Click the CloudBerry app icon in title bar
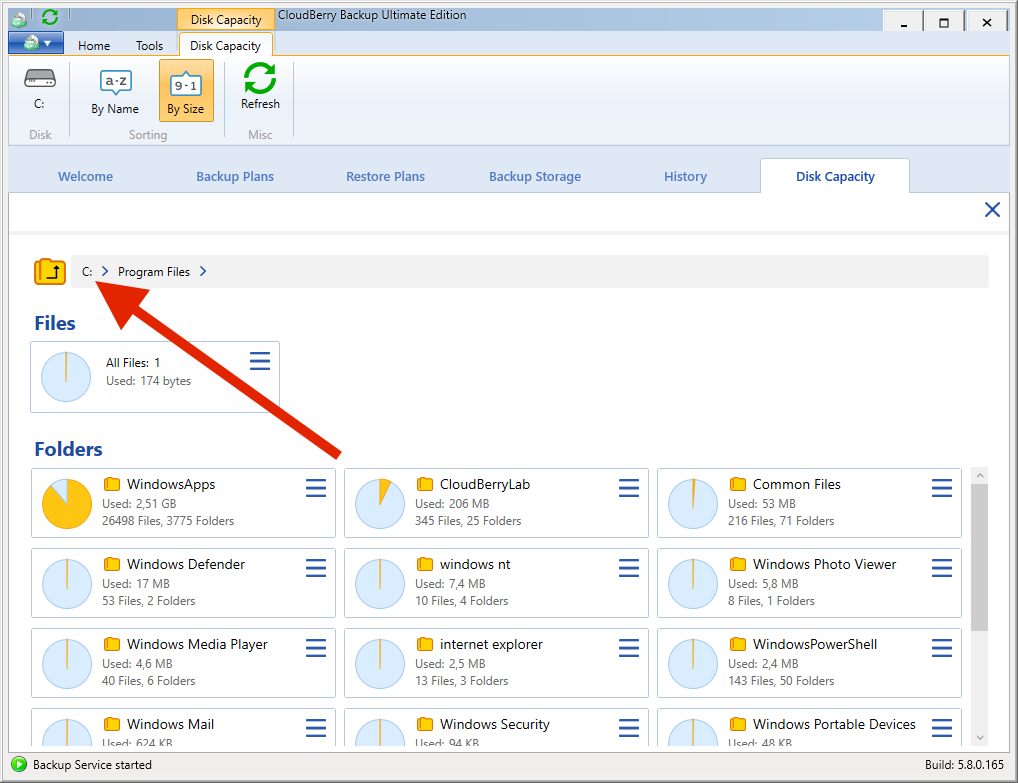 20,19
